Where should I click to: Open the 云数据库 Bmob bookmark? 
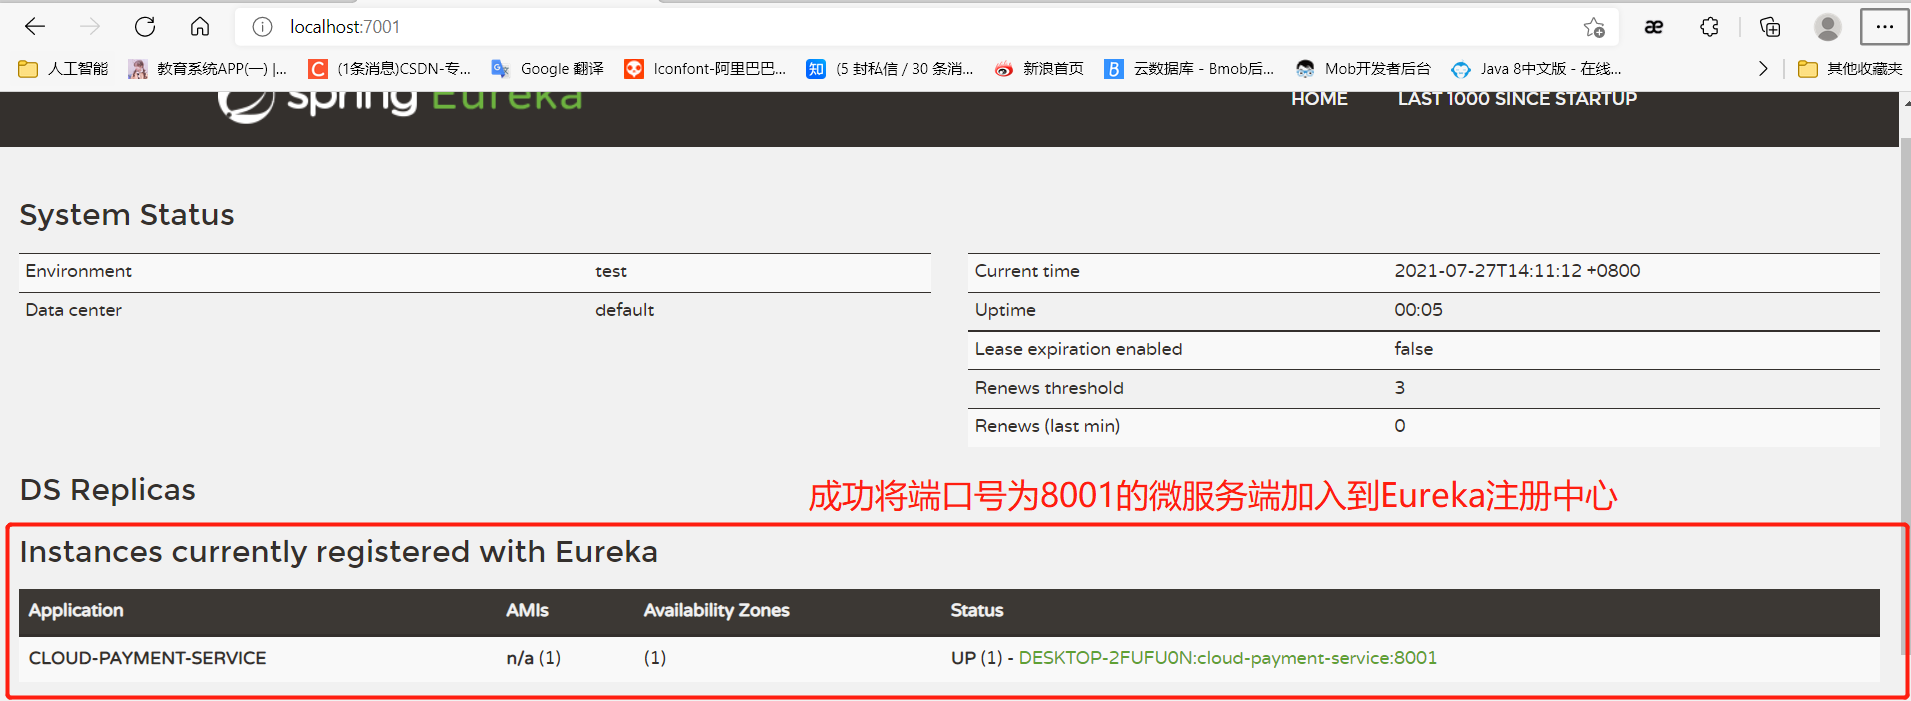tap(1189, 69)
